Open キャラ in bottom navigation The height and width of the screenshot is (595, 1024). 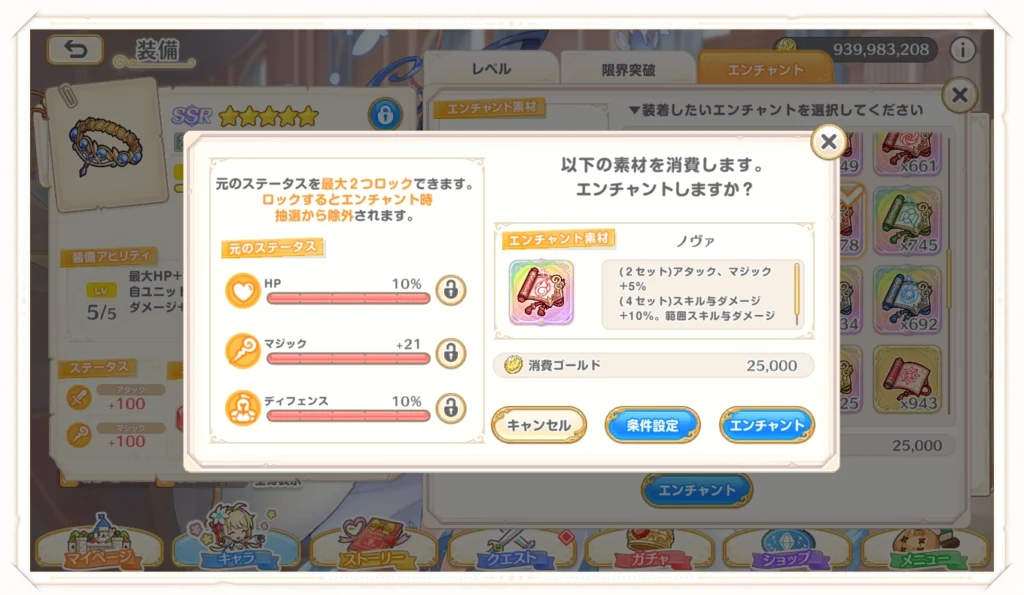point(236,541)
